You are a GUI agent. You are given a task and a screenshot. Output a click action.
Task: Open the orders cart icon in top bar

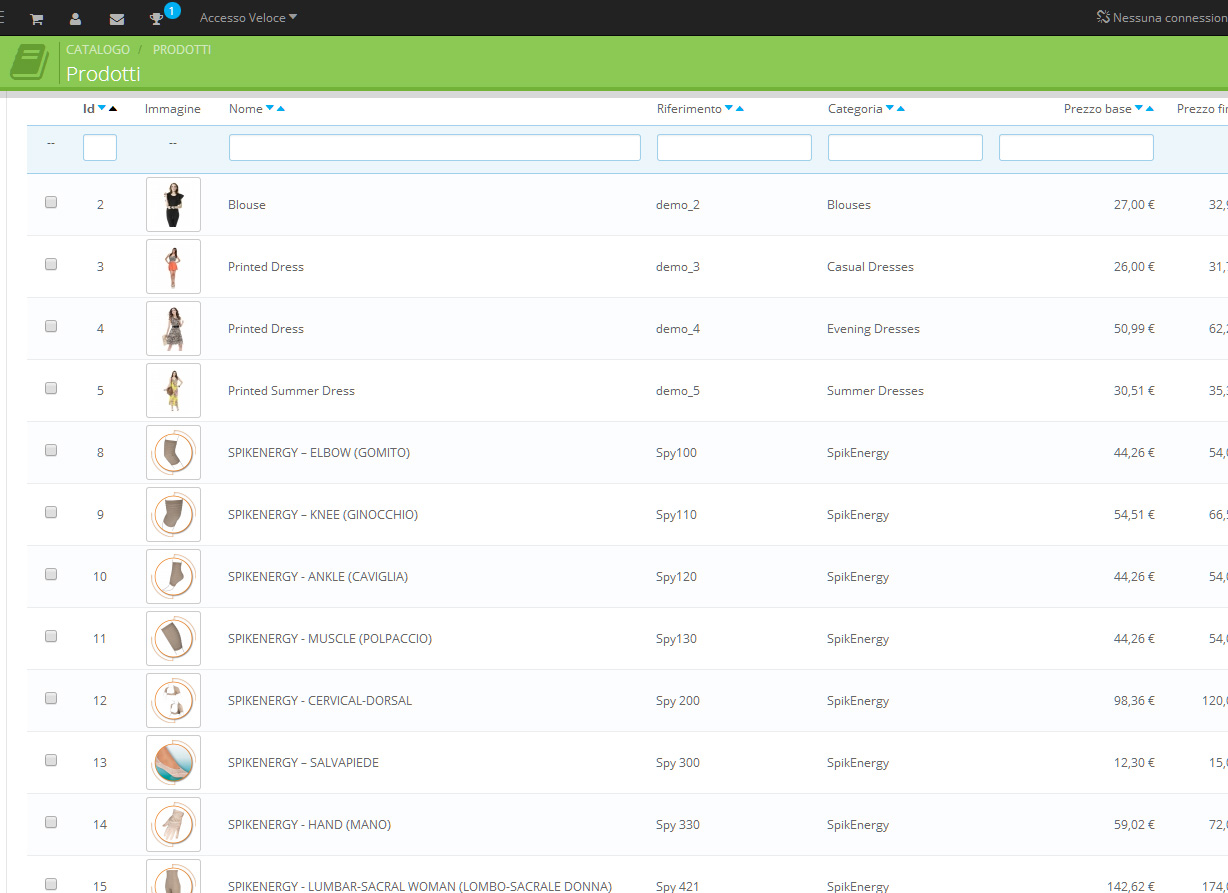[36, 19]
